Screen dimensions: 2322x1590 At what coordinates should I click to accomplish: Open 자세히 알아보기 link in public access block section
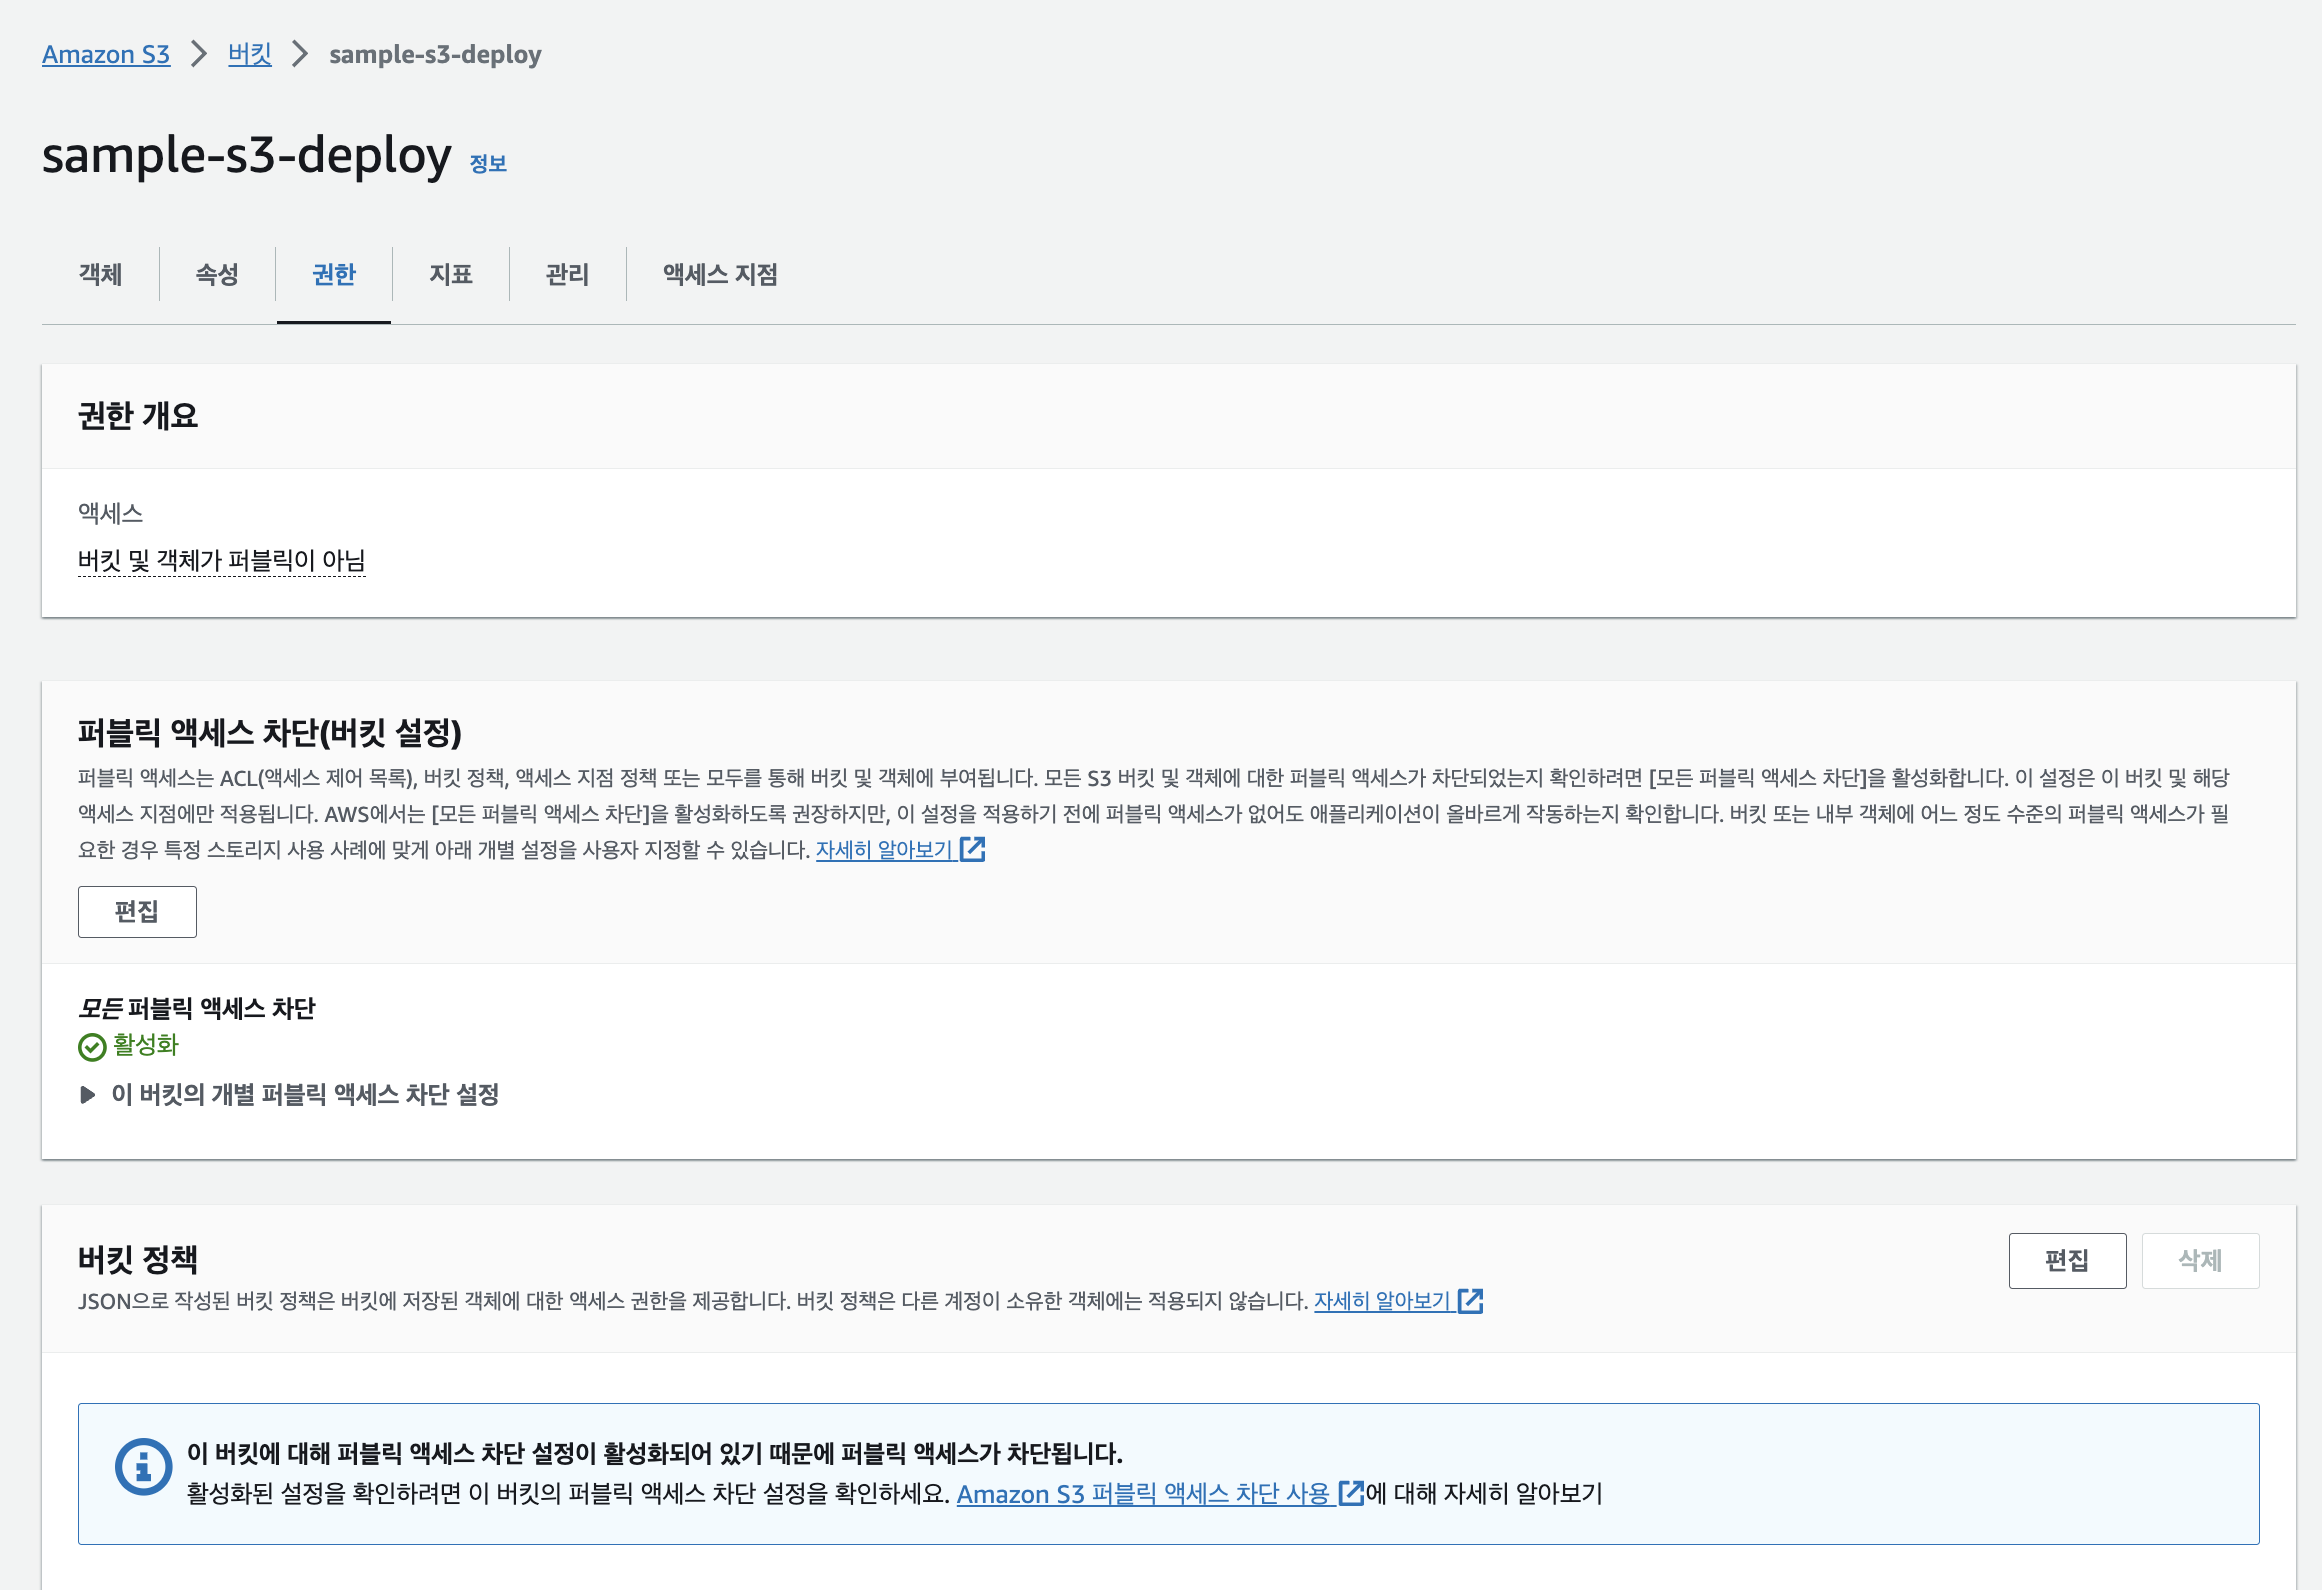click(x=884, y=850)
